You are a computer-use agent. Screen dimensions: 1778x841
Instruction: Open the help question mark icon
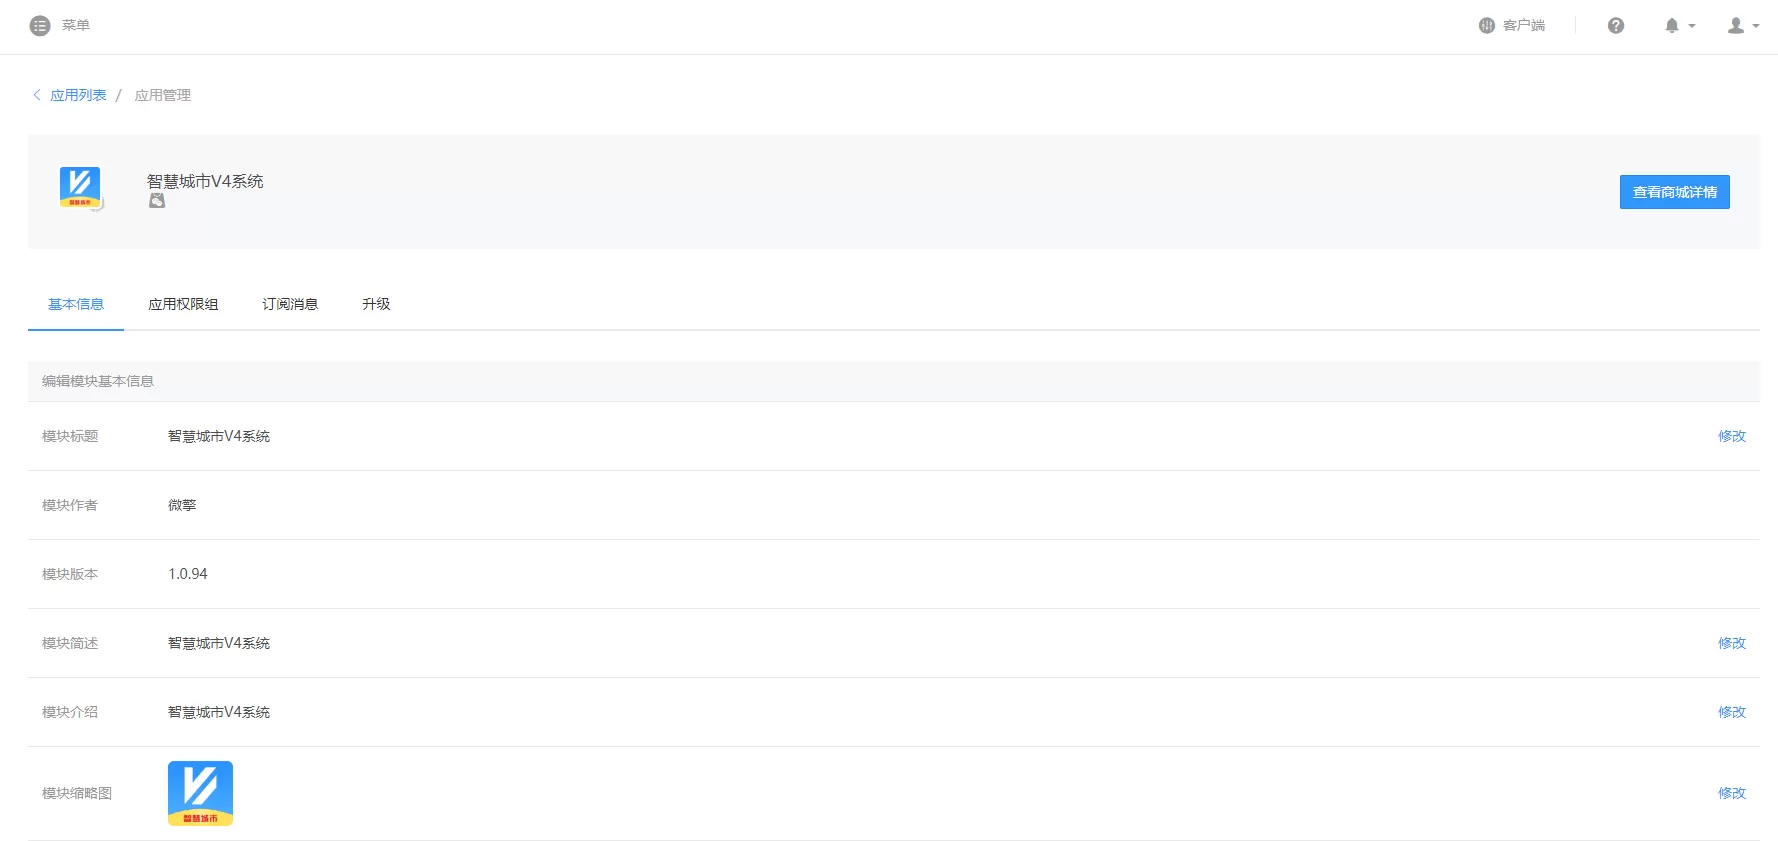coord(1616,26)
